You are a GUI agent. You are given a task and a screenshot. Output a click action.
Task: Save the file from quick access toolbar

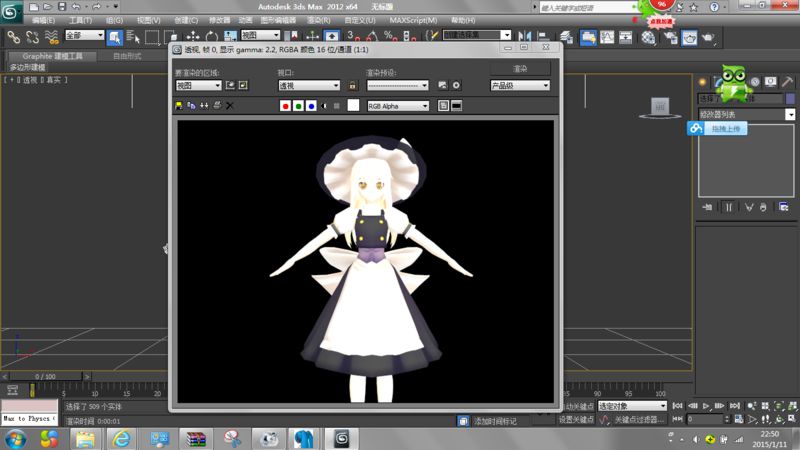[62, 7]
